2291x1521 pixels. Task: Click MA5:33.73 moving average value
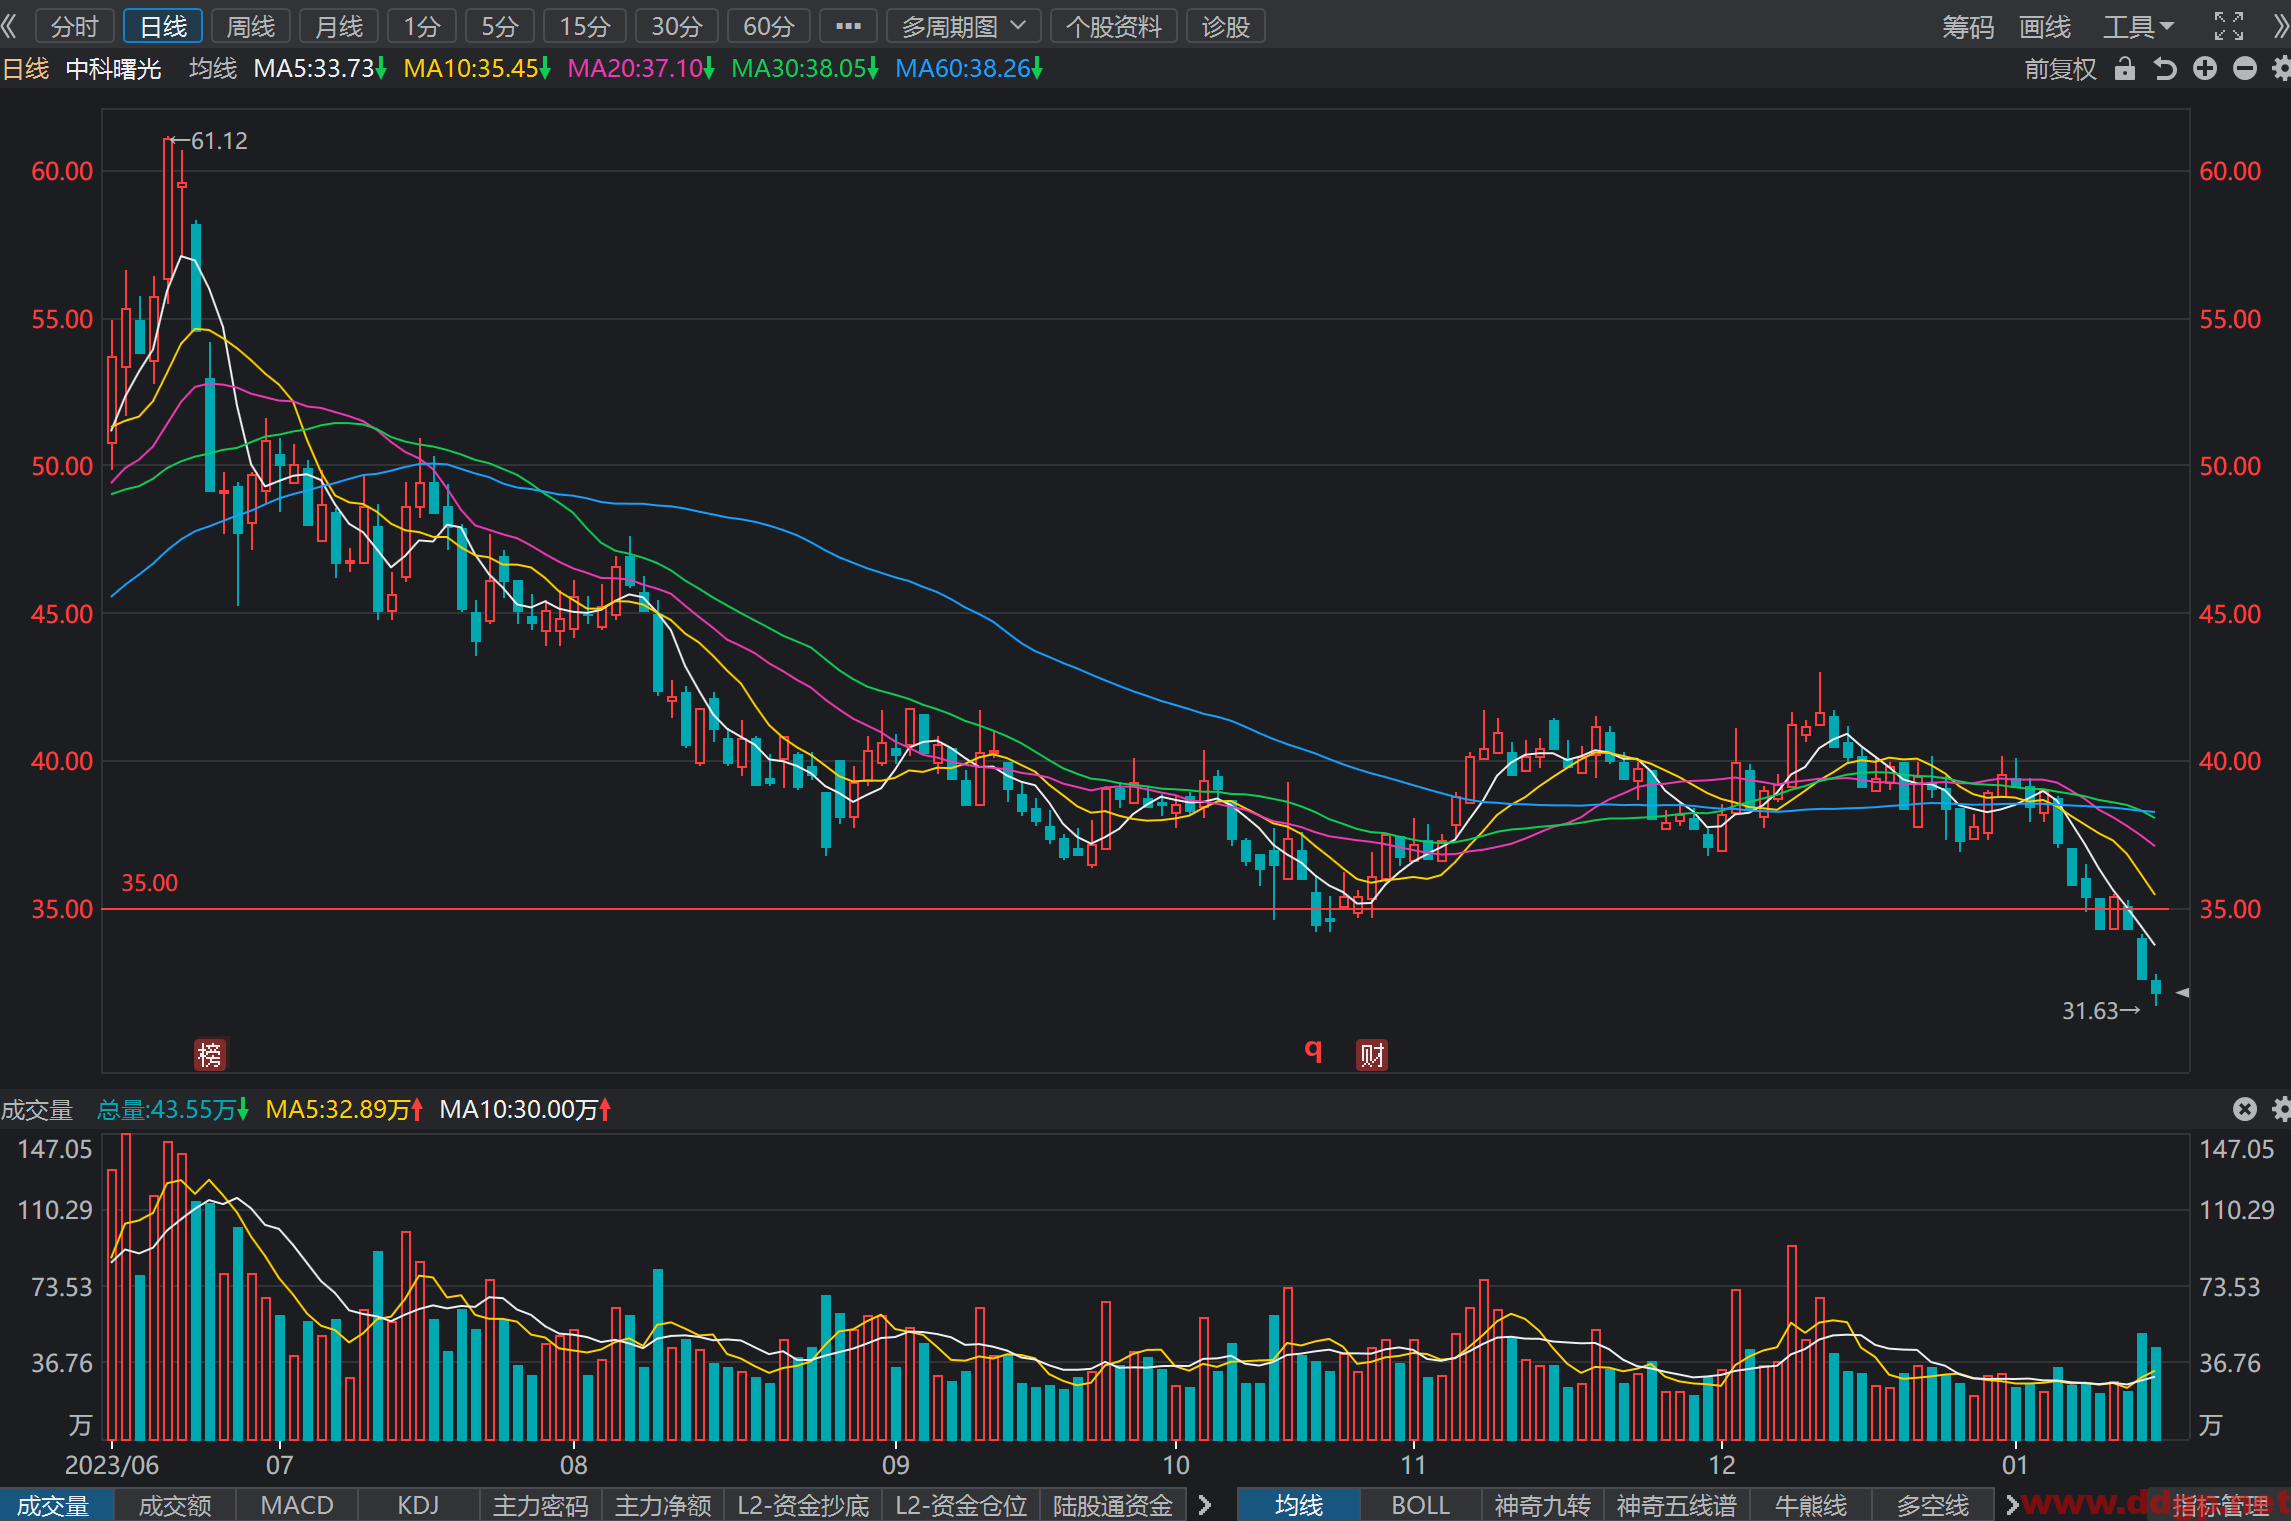320,69
